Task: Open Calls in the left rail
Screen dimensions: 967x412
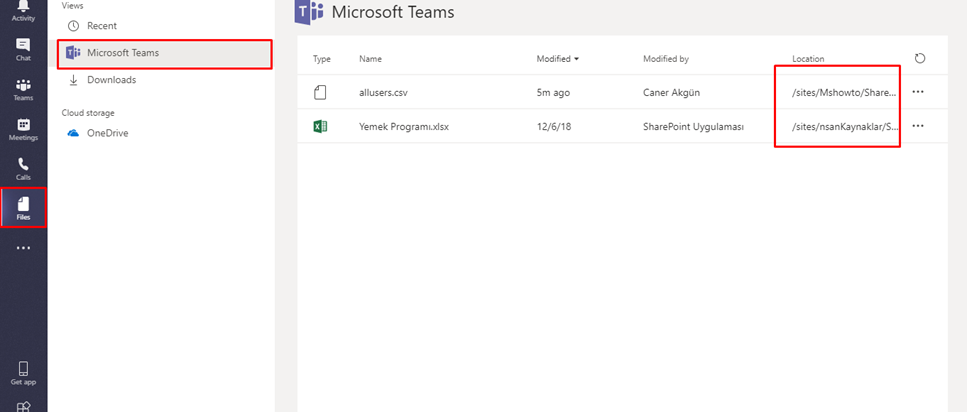Action: pos(23,169)
